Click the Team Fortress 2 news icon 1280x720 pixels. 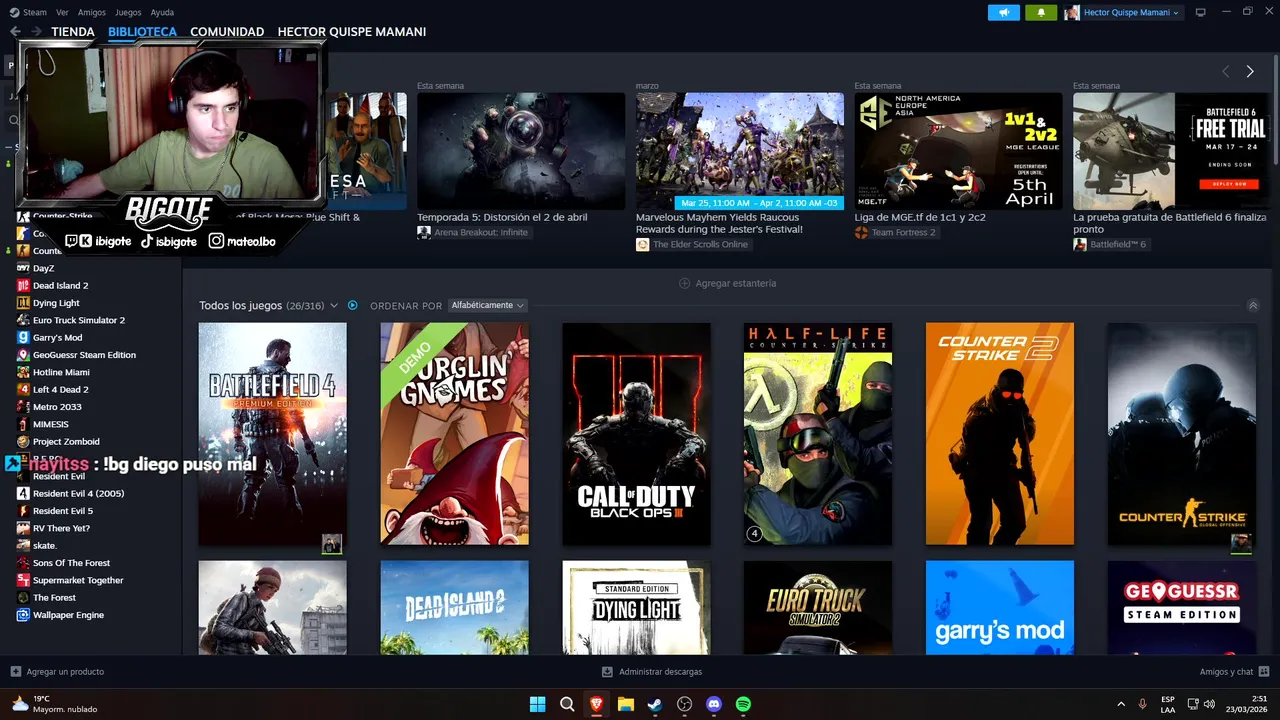coord(861,232)
